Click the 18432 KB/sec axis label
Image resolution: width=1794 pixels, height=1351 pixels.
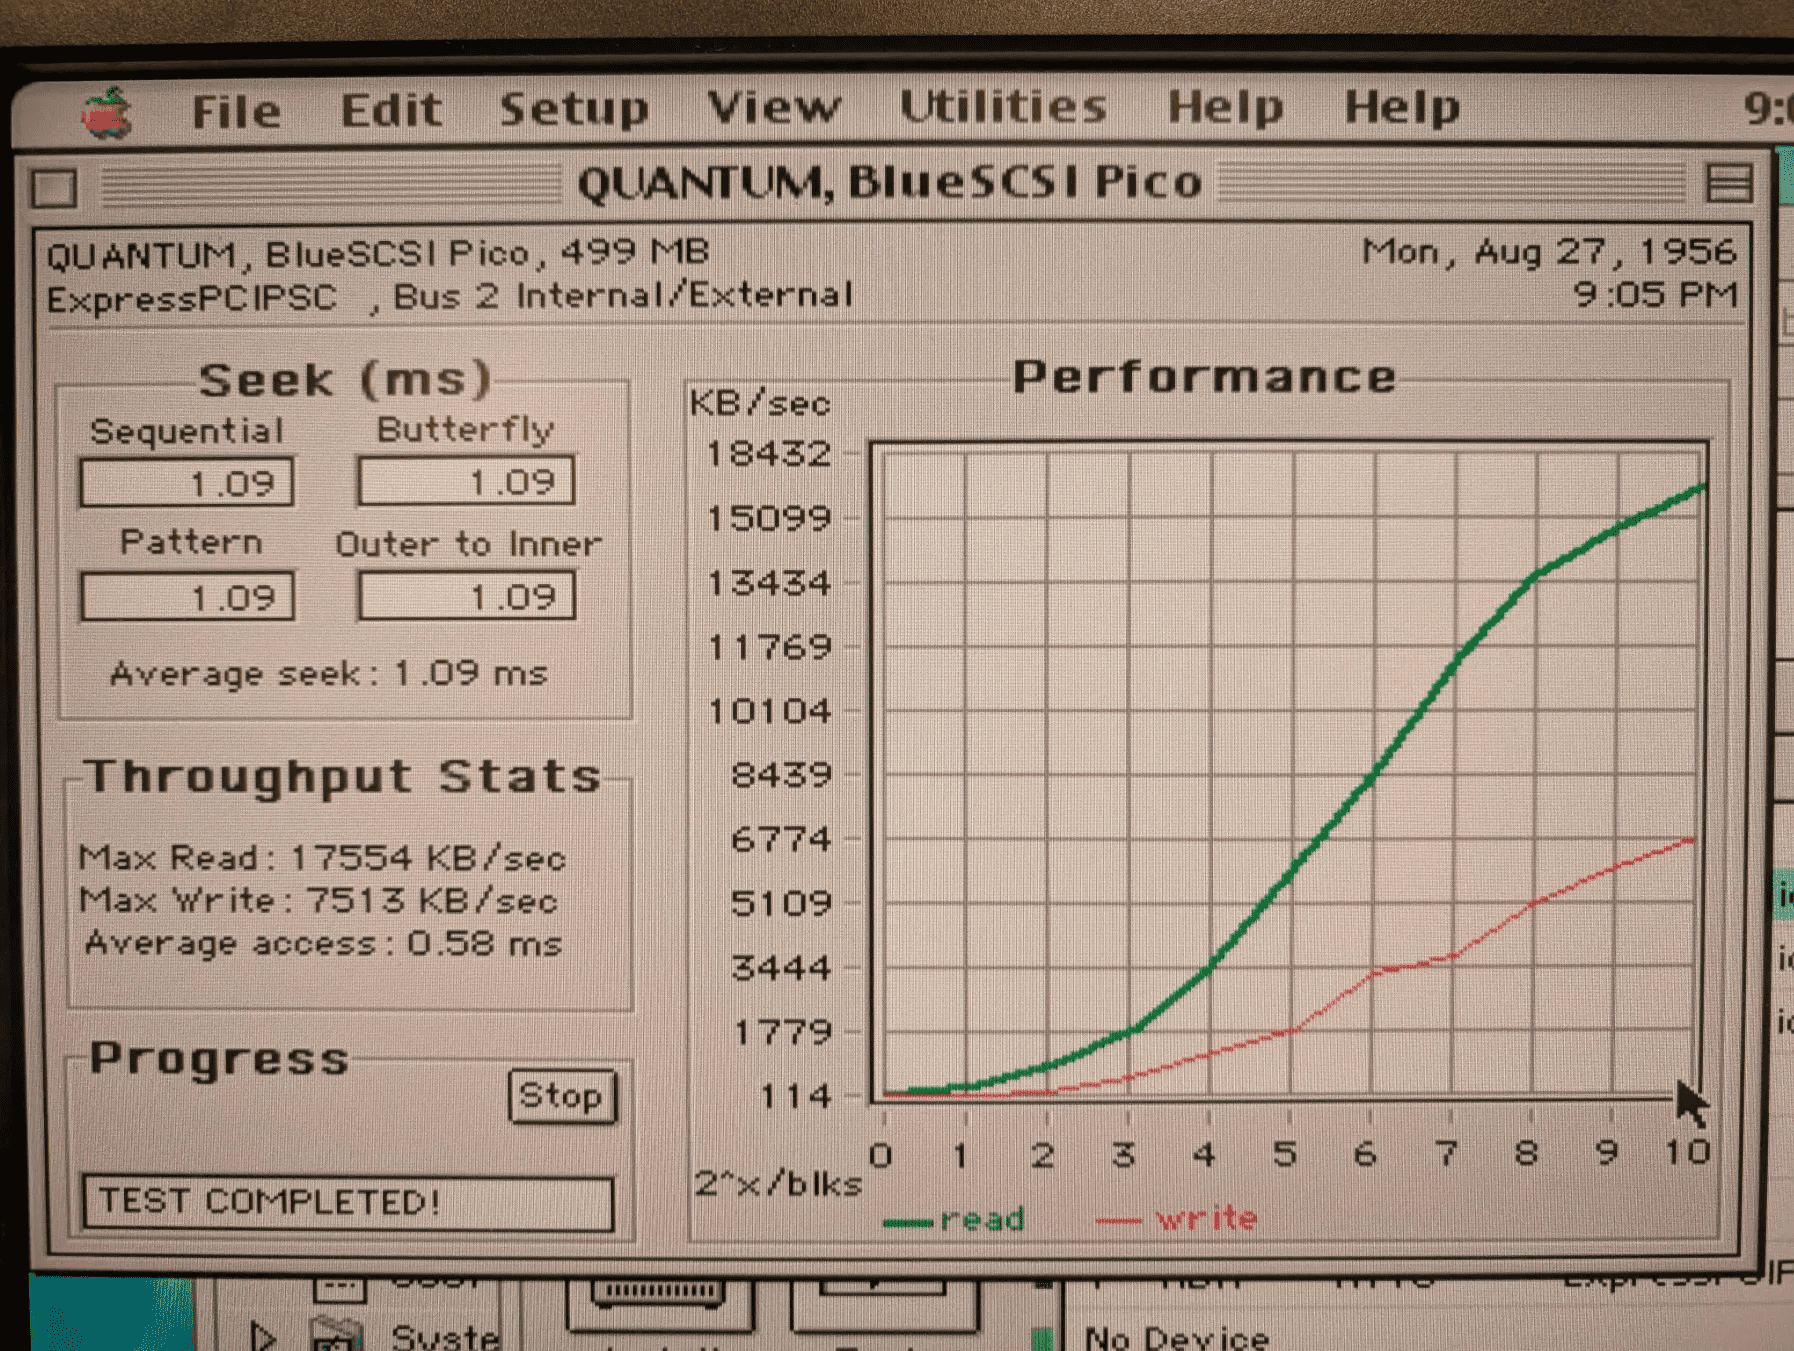point(769,454)
